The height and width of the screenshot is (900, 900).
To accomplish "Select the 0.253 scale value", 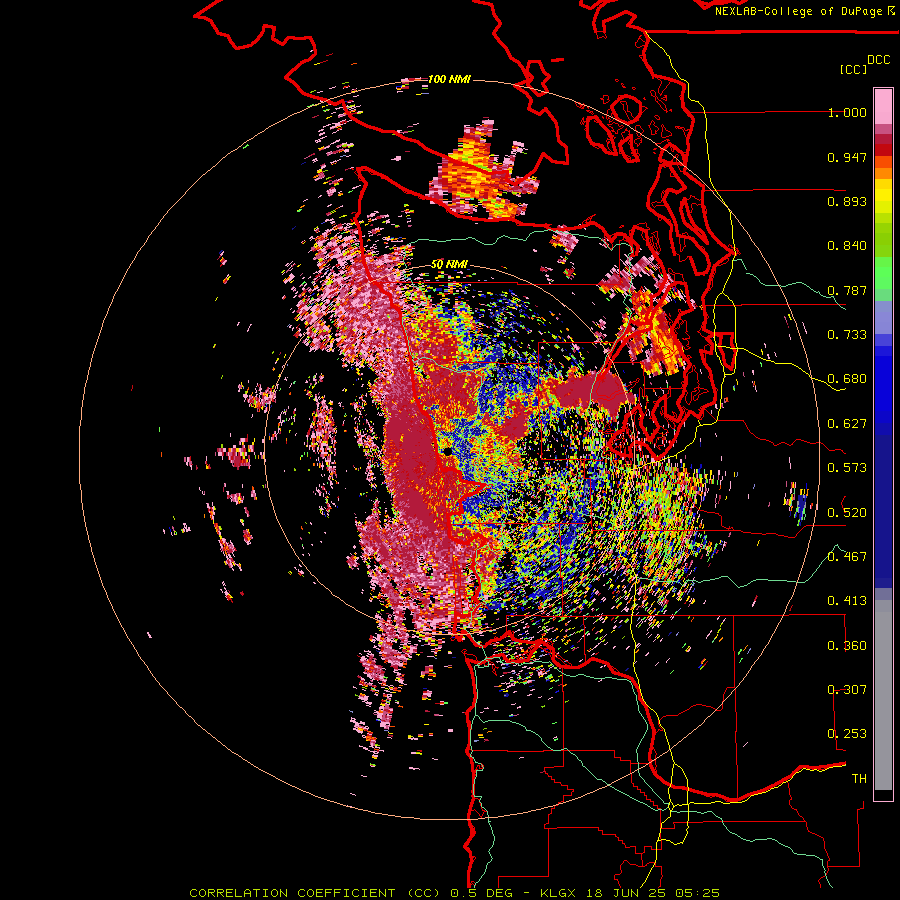I will (x=847, y=734).
